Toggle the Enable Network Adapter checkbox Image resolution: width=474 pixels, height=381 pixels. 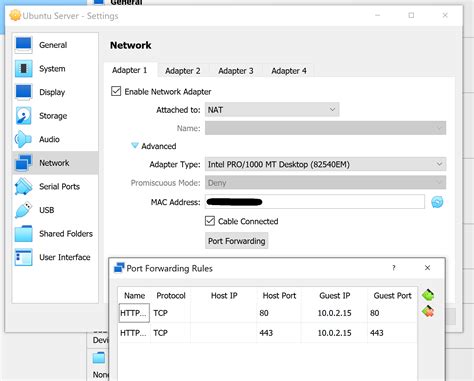point(116,91)
